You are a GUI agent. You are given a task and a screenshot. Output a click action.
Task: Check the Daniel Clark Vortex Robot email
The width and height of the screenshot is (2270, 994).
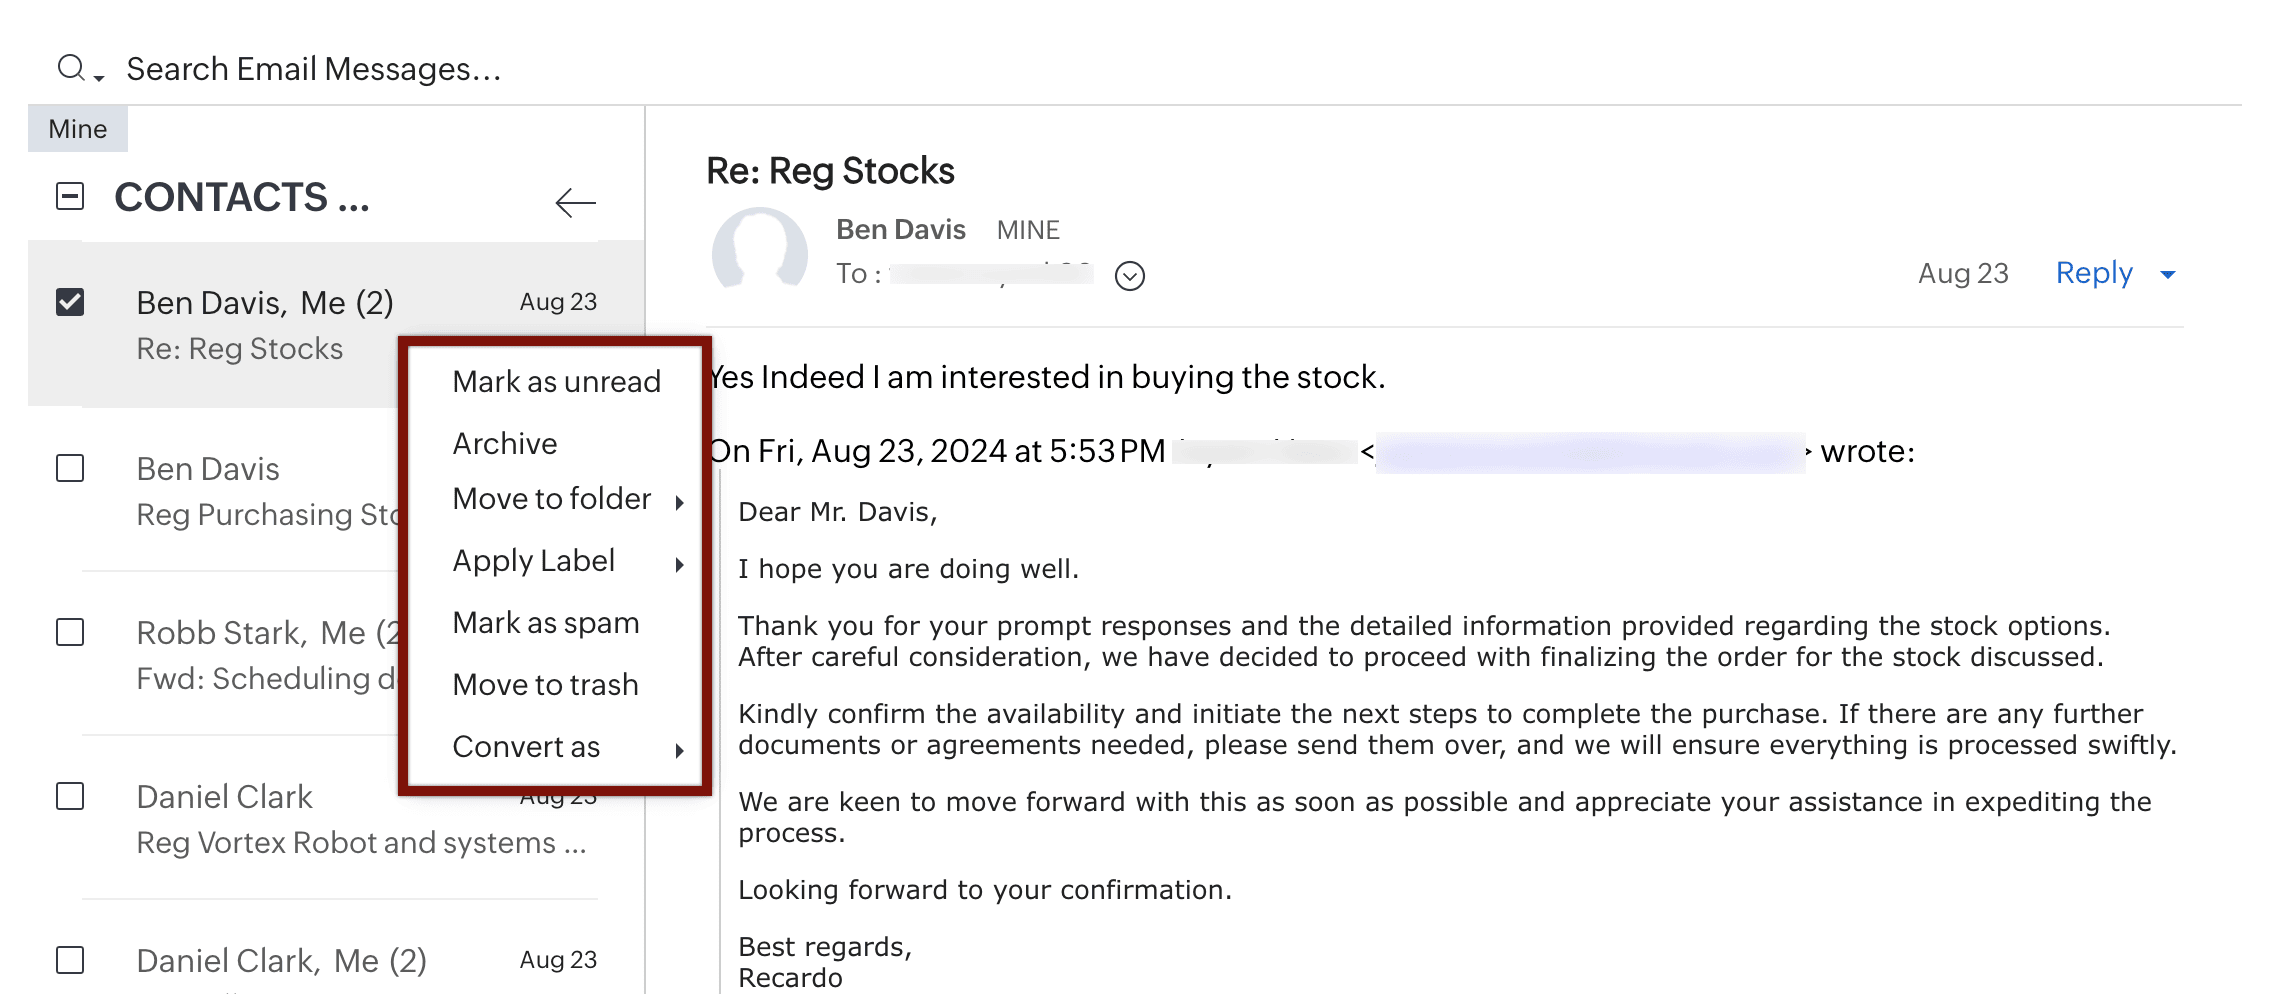click(x=70, y=796)
